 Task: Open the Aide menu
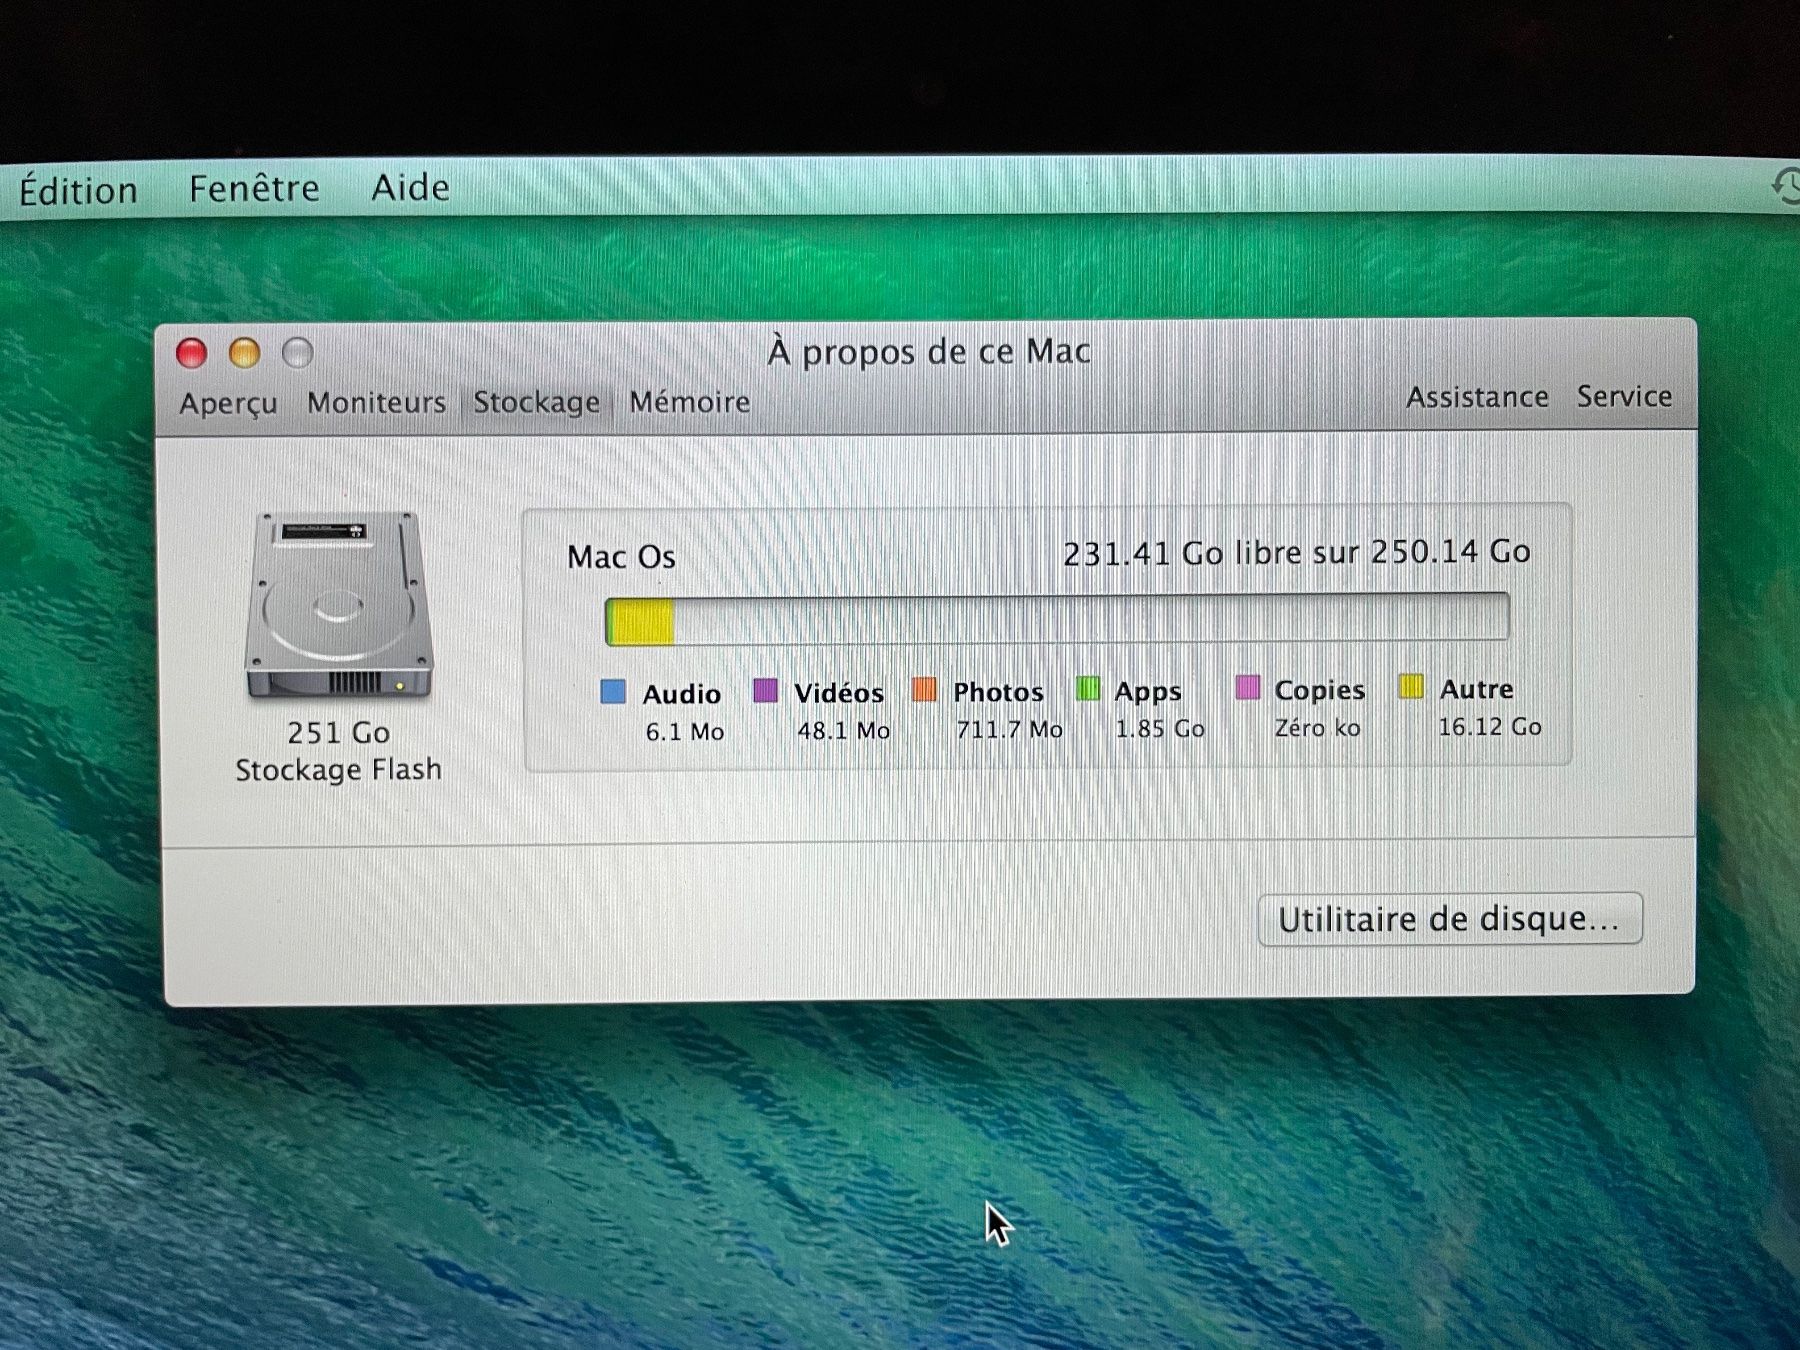click(x=410, y=187)
